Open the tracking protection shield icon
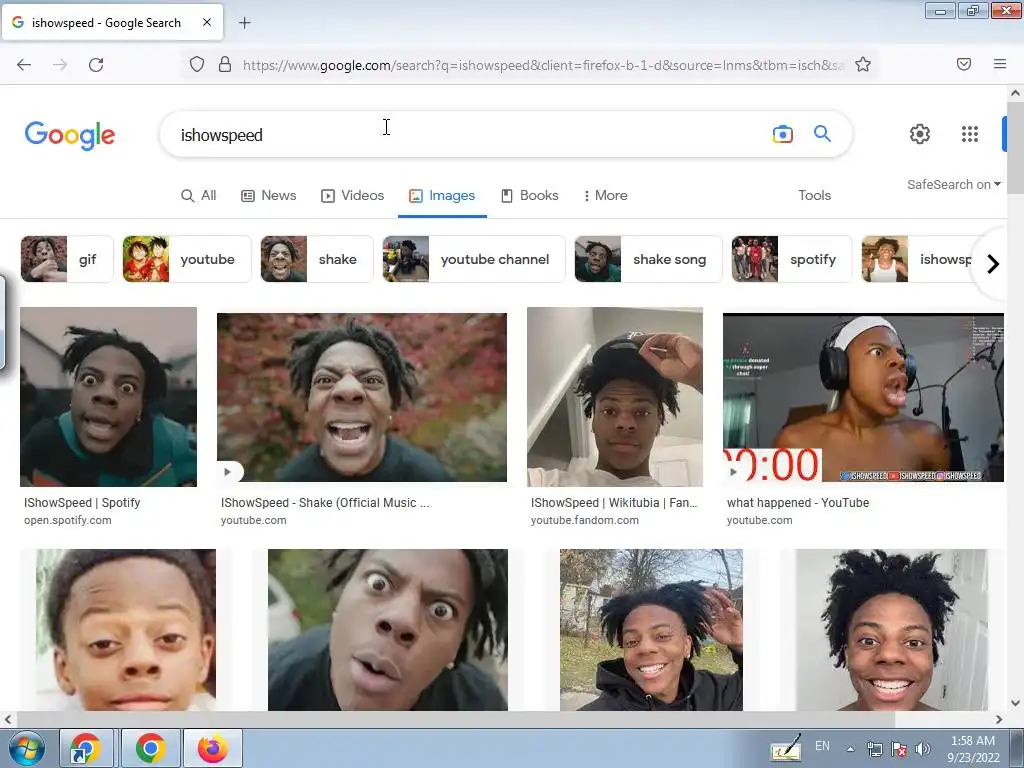This screenshot has height=768, width=1024. pyautogui.click(x=197, y=65)
